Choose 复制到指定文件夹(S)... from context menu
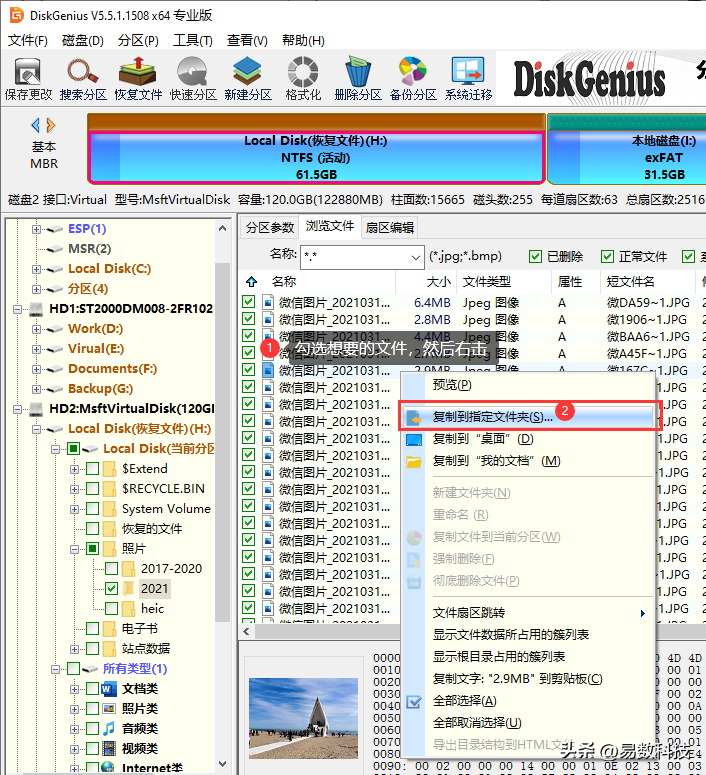706x775 pixels. (528, 417)
